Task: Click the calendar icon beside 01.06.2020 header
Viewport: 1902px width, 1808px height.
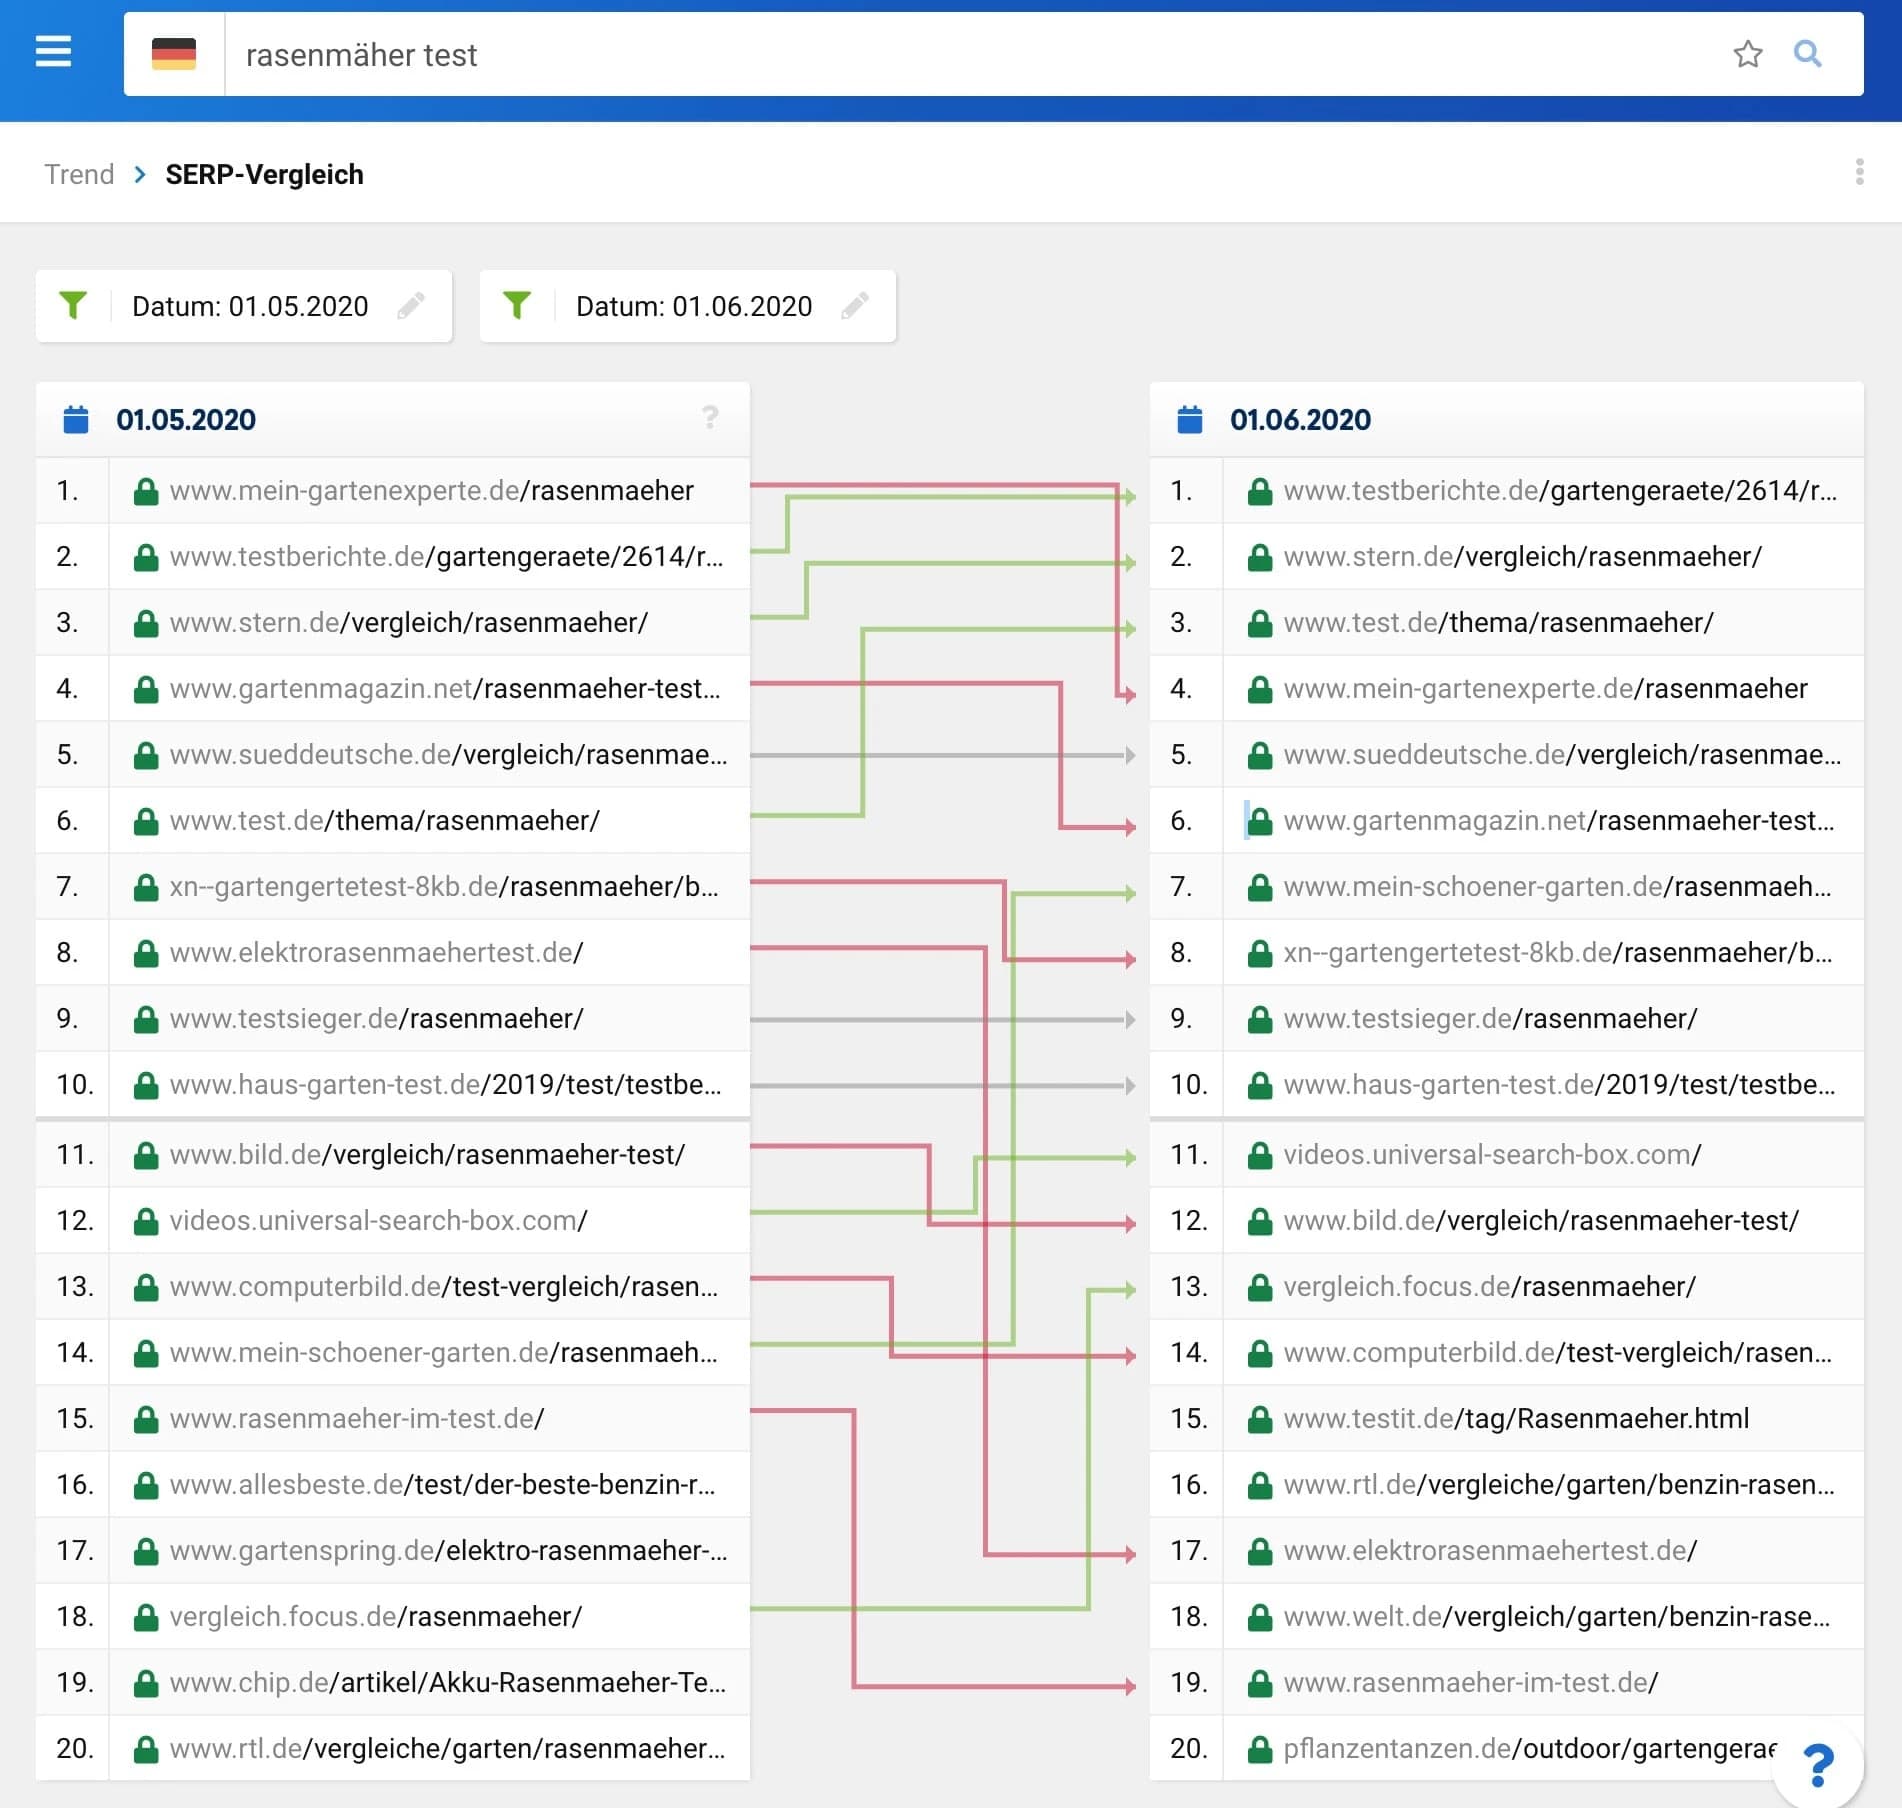Action: click(1189, 420)
